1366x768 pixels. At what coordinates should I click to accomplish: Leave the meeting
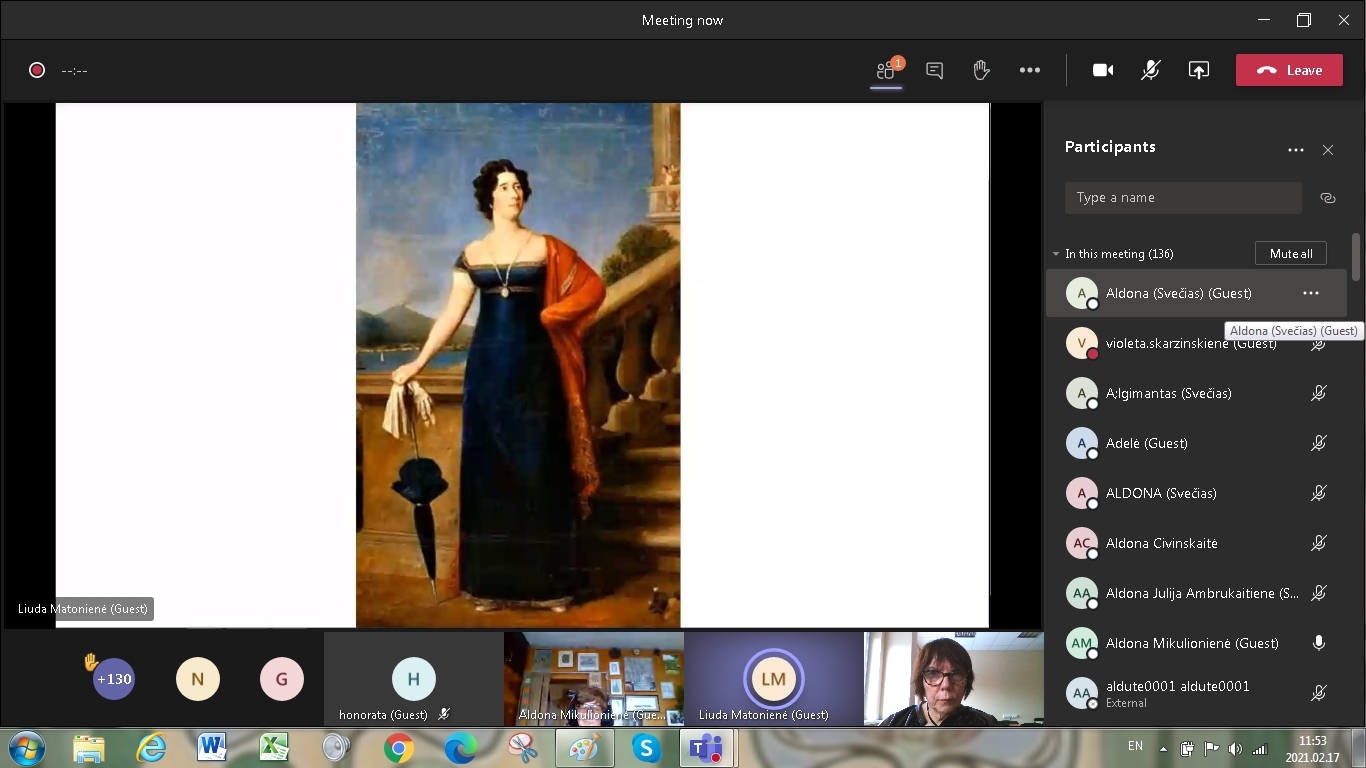click(1288, 70)
